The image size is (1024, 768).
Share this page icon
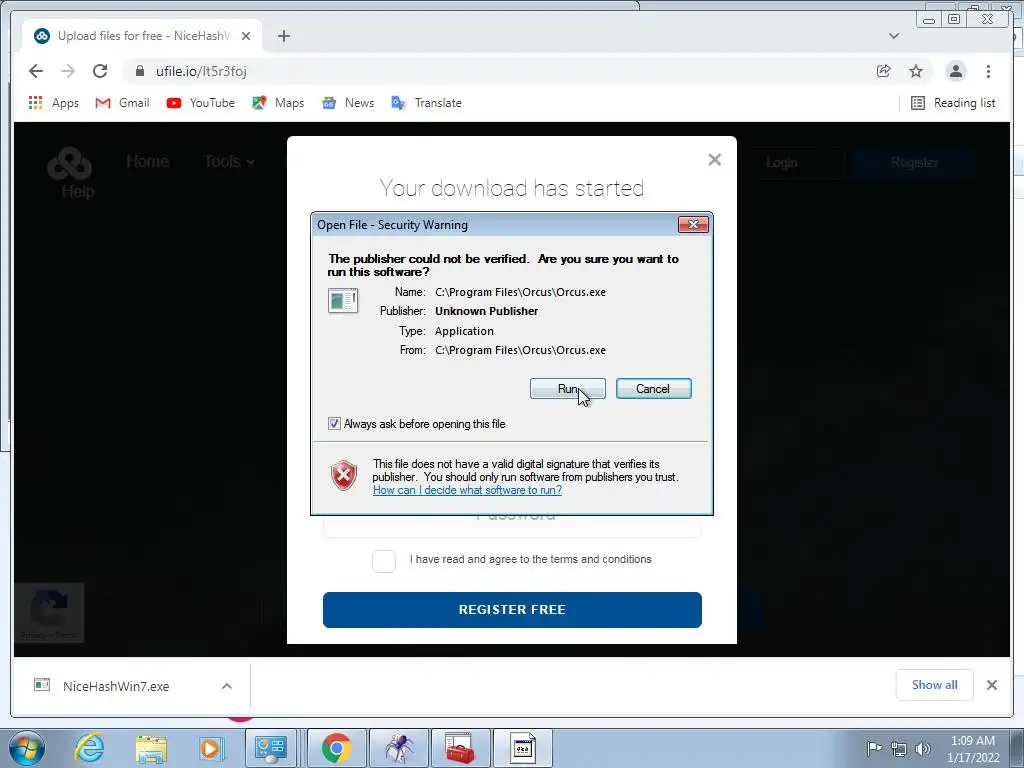884,71
